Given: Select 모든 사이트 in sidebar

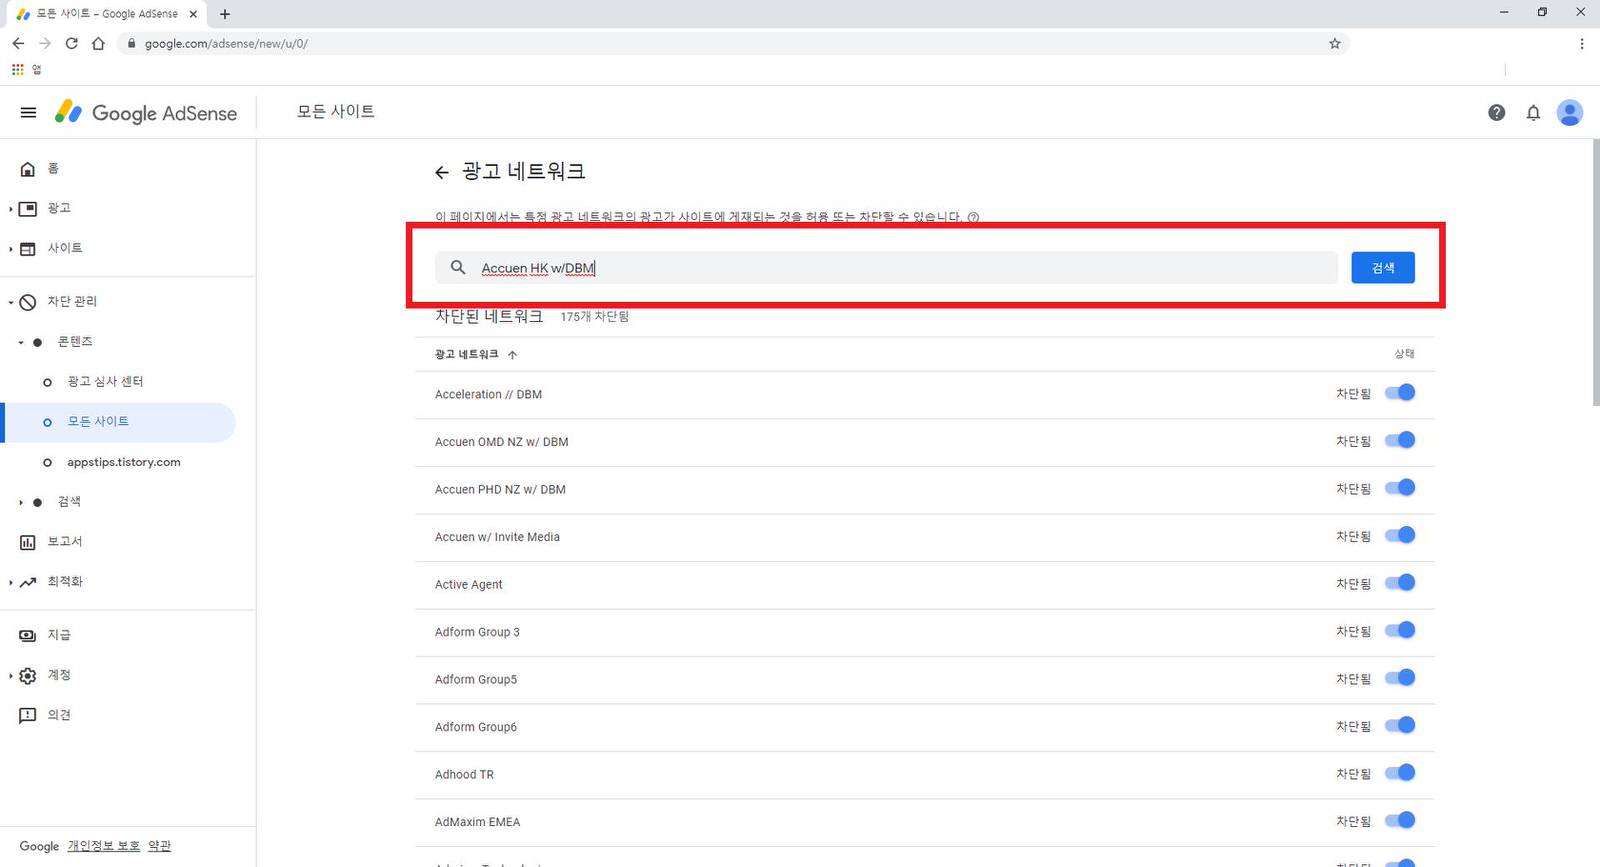Looking at the screenshot, I should click(x=98, y=422).
